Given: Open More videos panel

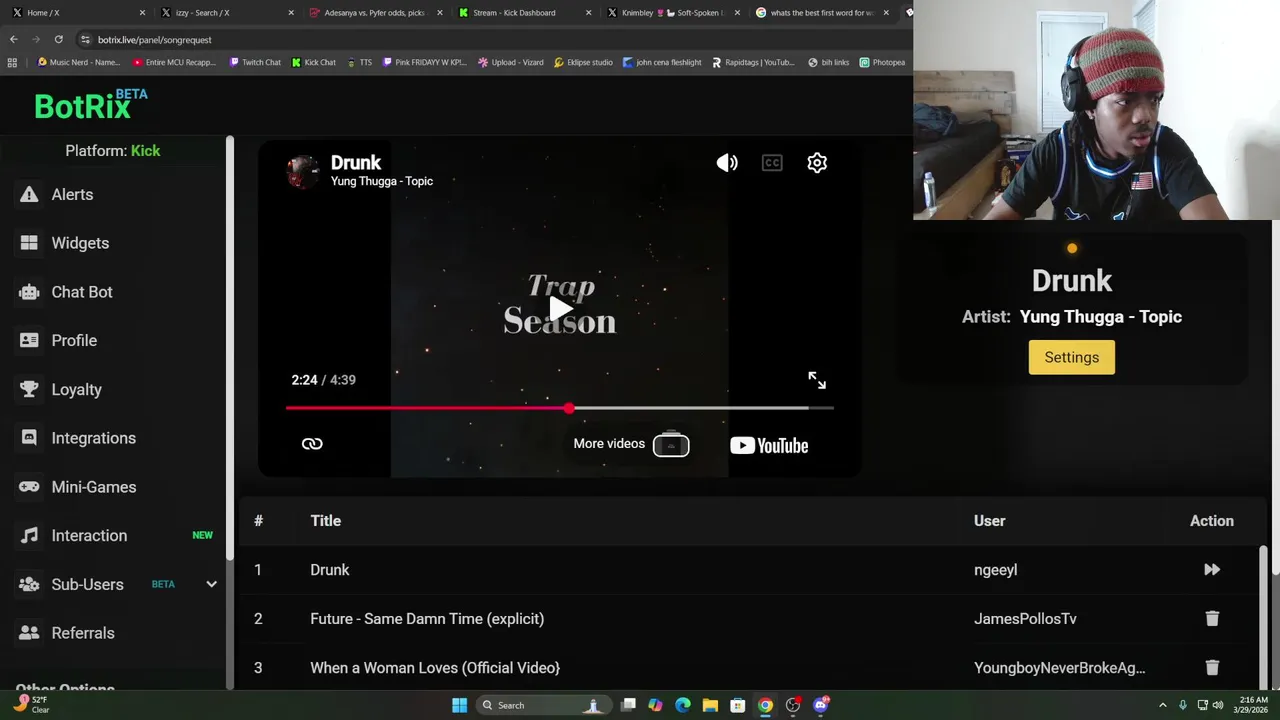Looking at the screenshot, I should click(631, 444).
